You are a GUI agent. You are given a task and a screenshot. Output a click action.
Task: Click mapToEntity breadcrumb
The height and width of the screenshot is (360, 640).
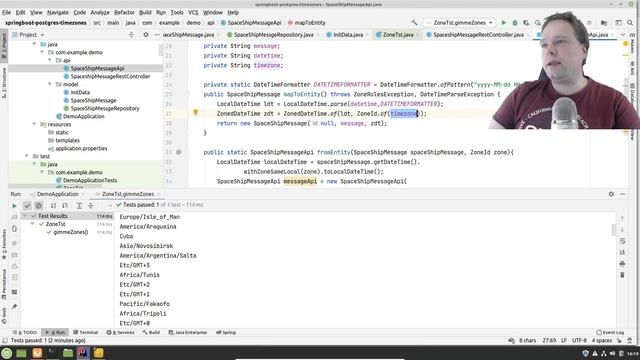tap(307, 23)
